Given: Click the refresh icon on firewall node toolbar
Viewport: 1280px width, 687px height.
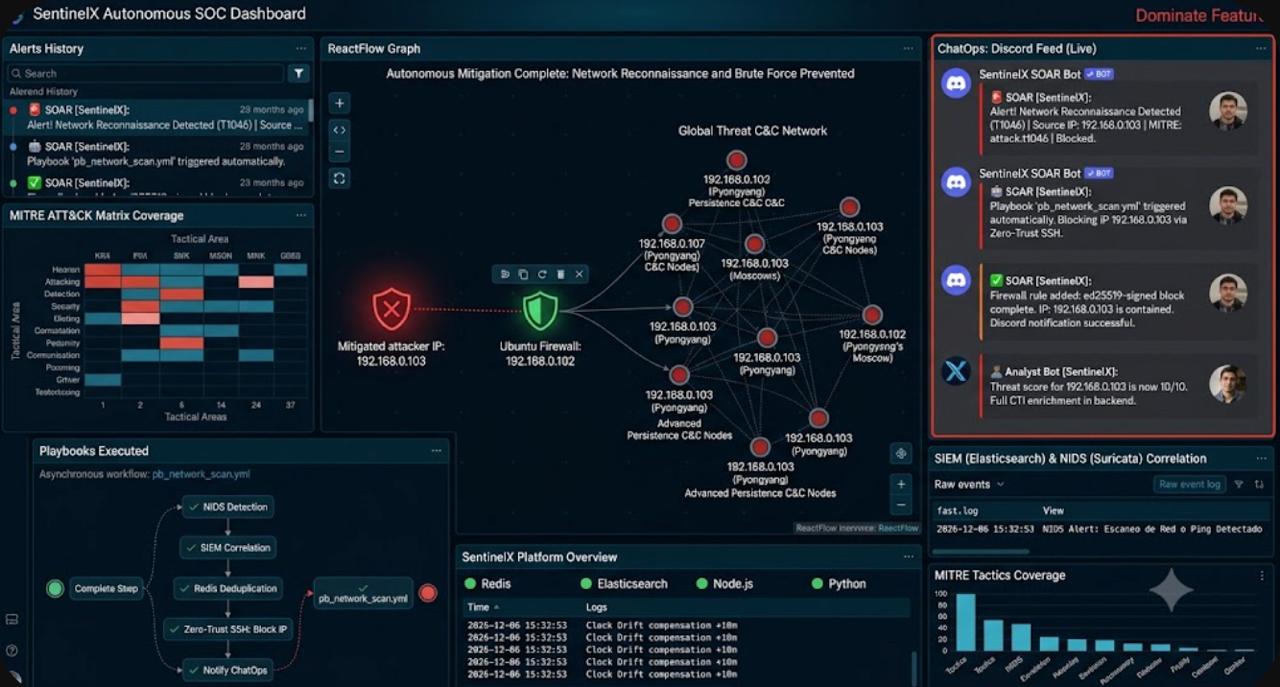Looking at the screenshot, I should [x=542, y=274].
